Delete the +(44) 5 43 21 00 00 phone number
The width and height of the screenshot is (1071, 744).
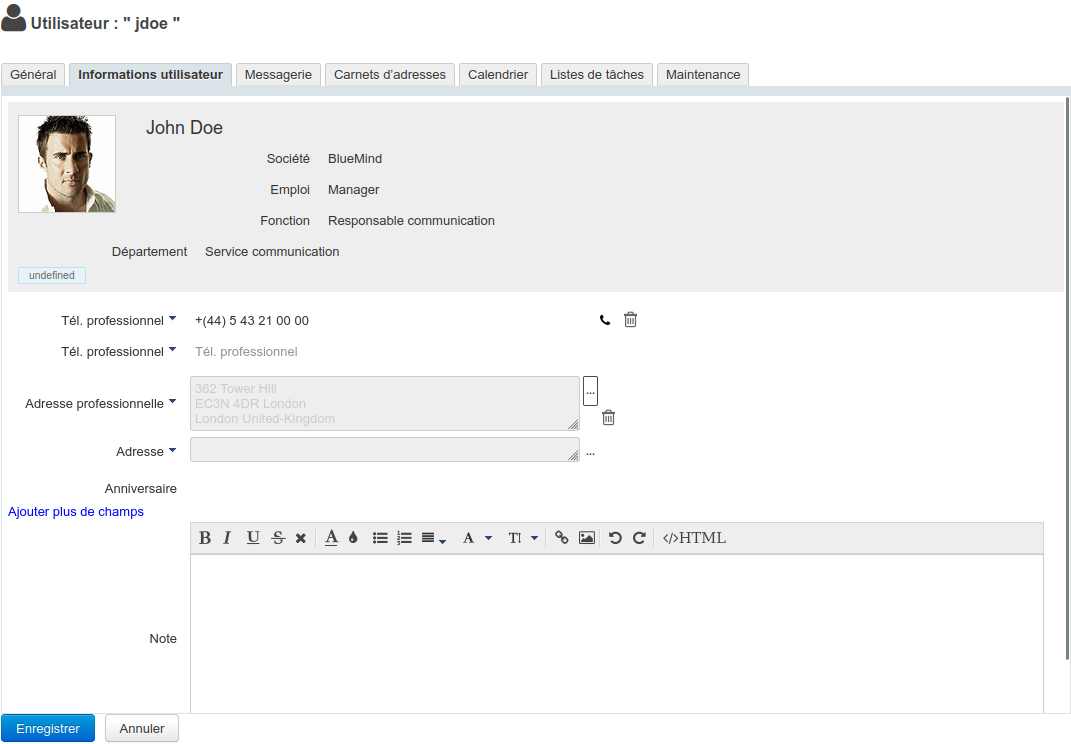tap(631, 320)
